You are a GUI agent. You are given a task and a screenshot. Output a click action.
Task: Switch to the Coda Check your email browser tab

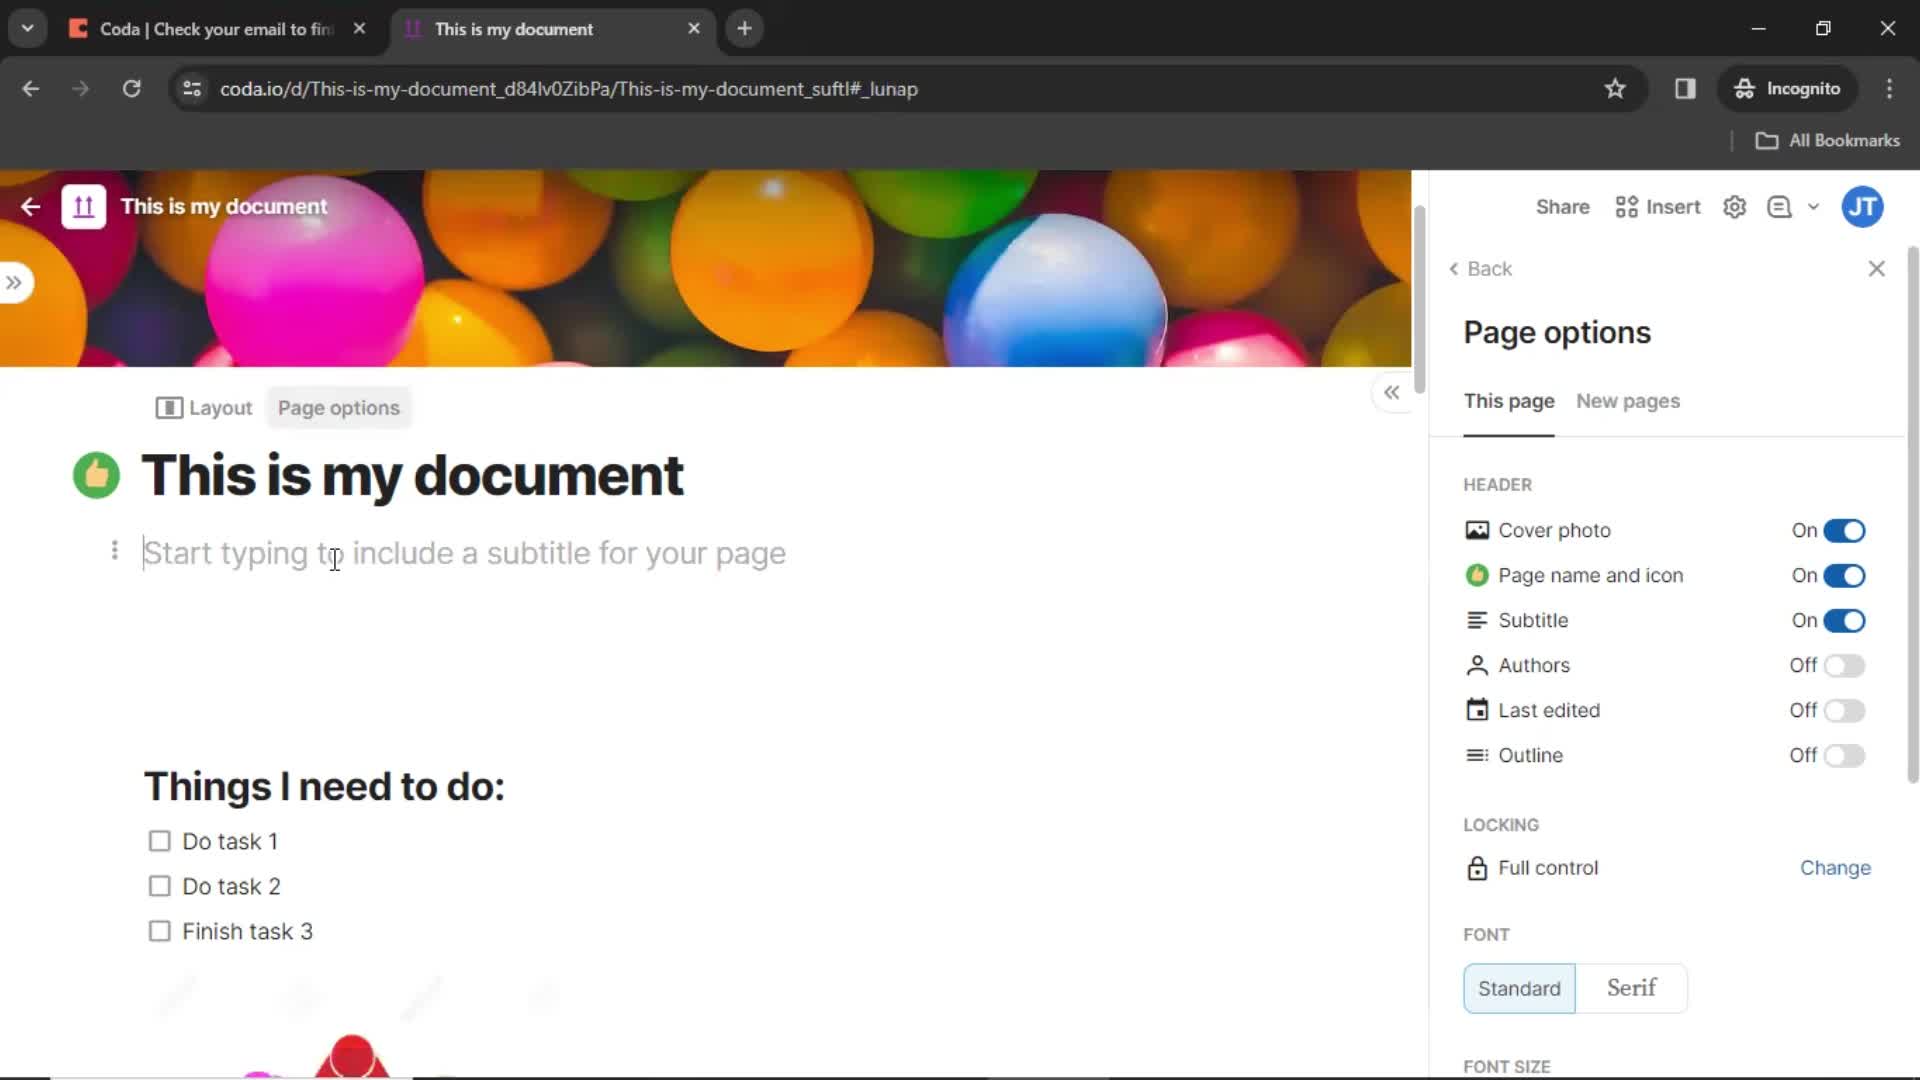coord(217,29)
